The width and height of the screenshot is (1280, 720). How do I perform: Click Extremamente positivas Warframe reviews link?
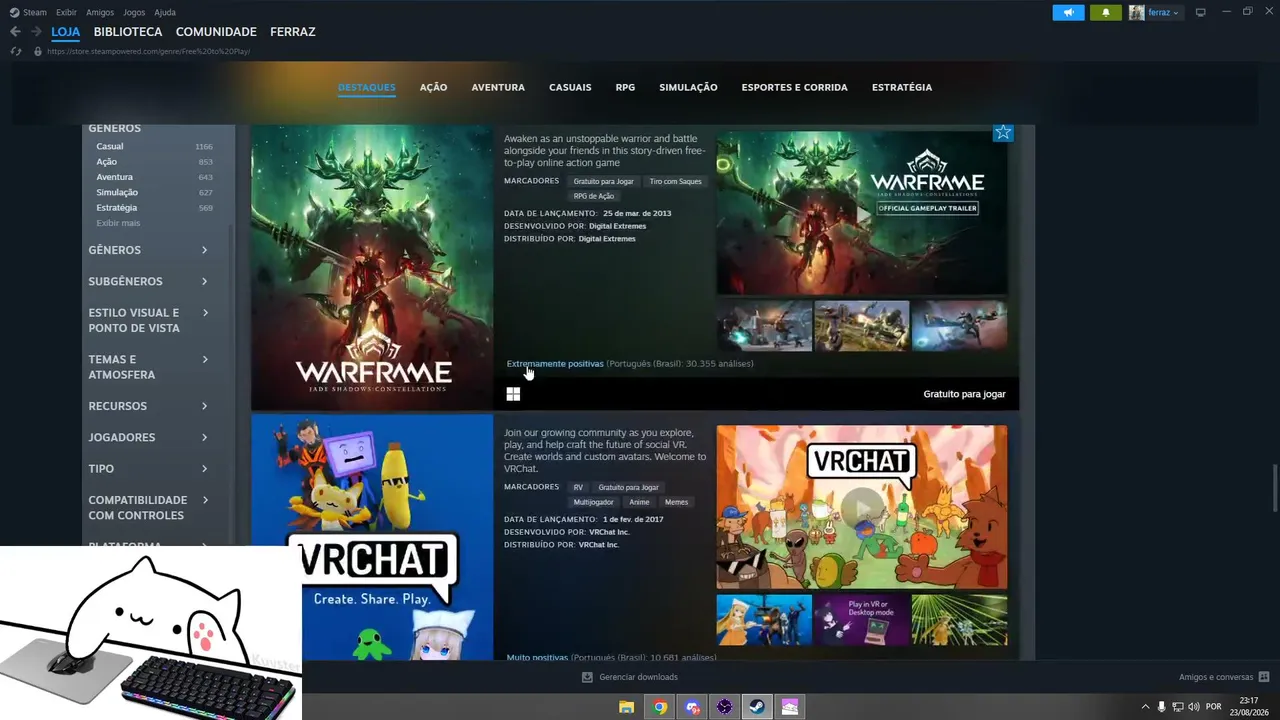555,364
